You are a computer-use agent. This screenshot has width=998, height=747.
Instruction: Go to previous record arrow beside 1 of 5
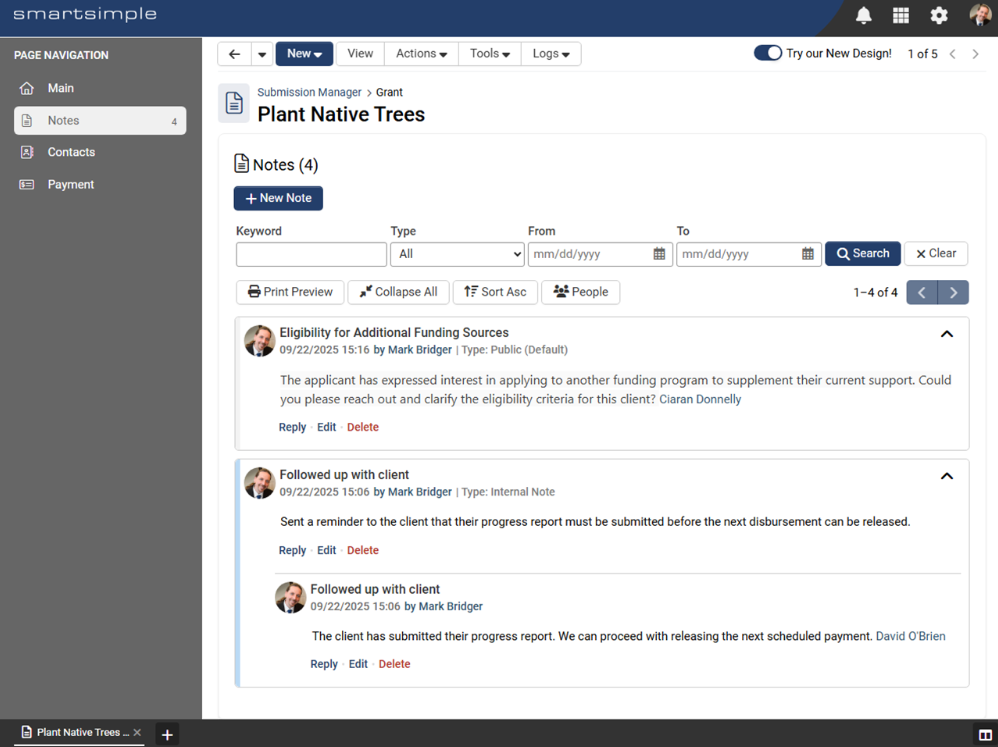(953, 54)
